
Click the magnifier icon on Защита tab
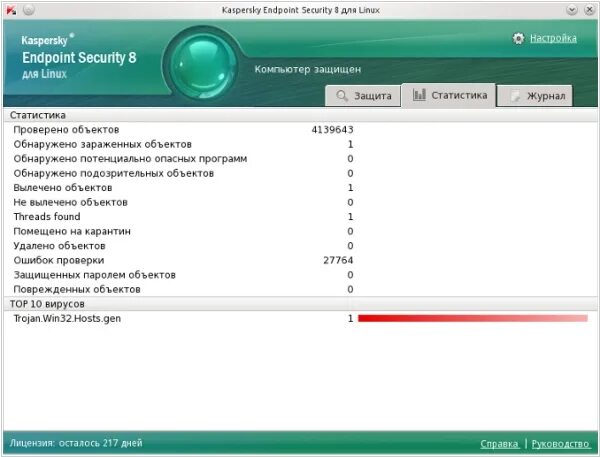click(341, 95)
